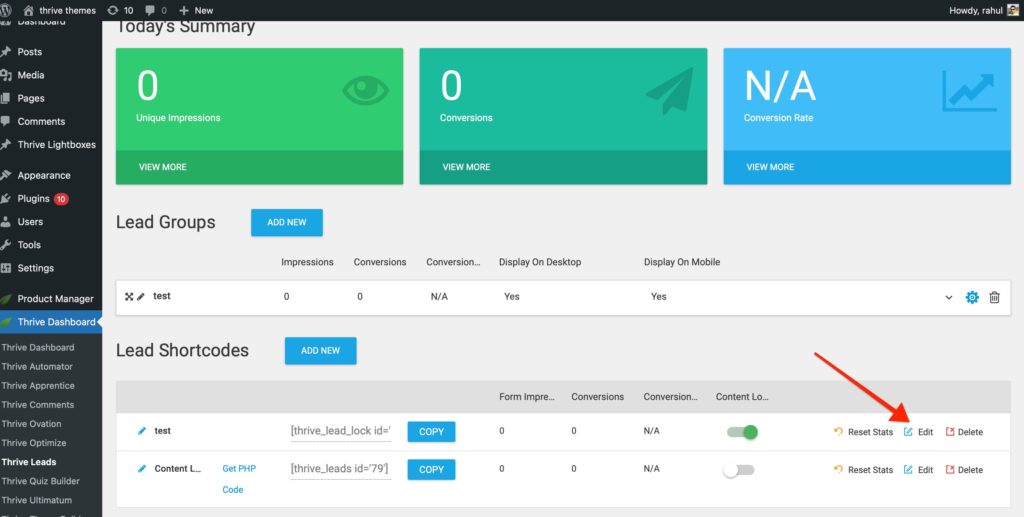1024x517 pixels.
Task: Open Thrive Quiz Builder in the sidebar
Action: click(40, 481)
